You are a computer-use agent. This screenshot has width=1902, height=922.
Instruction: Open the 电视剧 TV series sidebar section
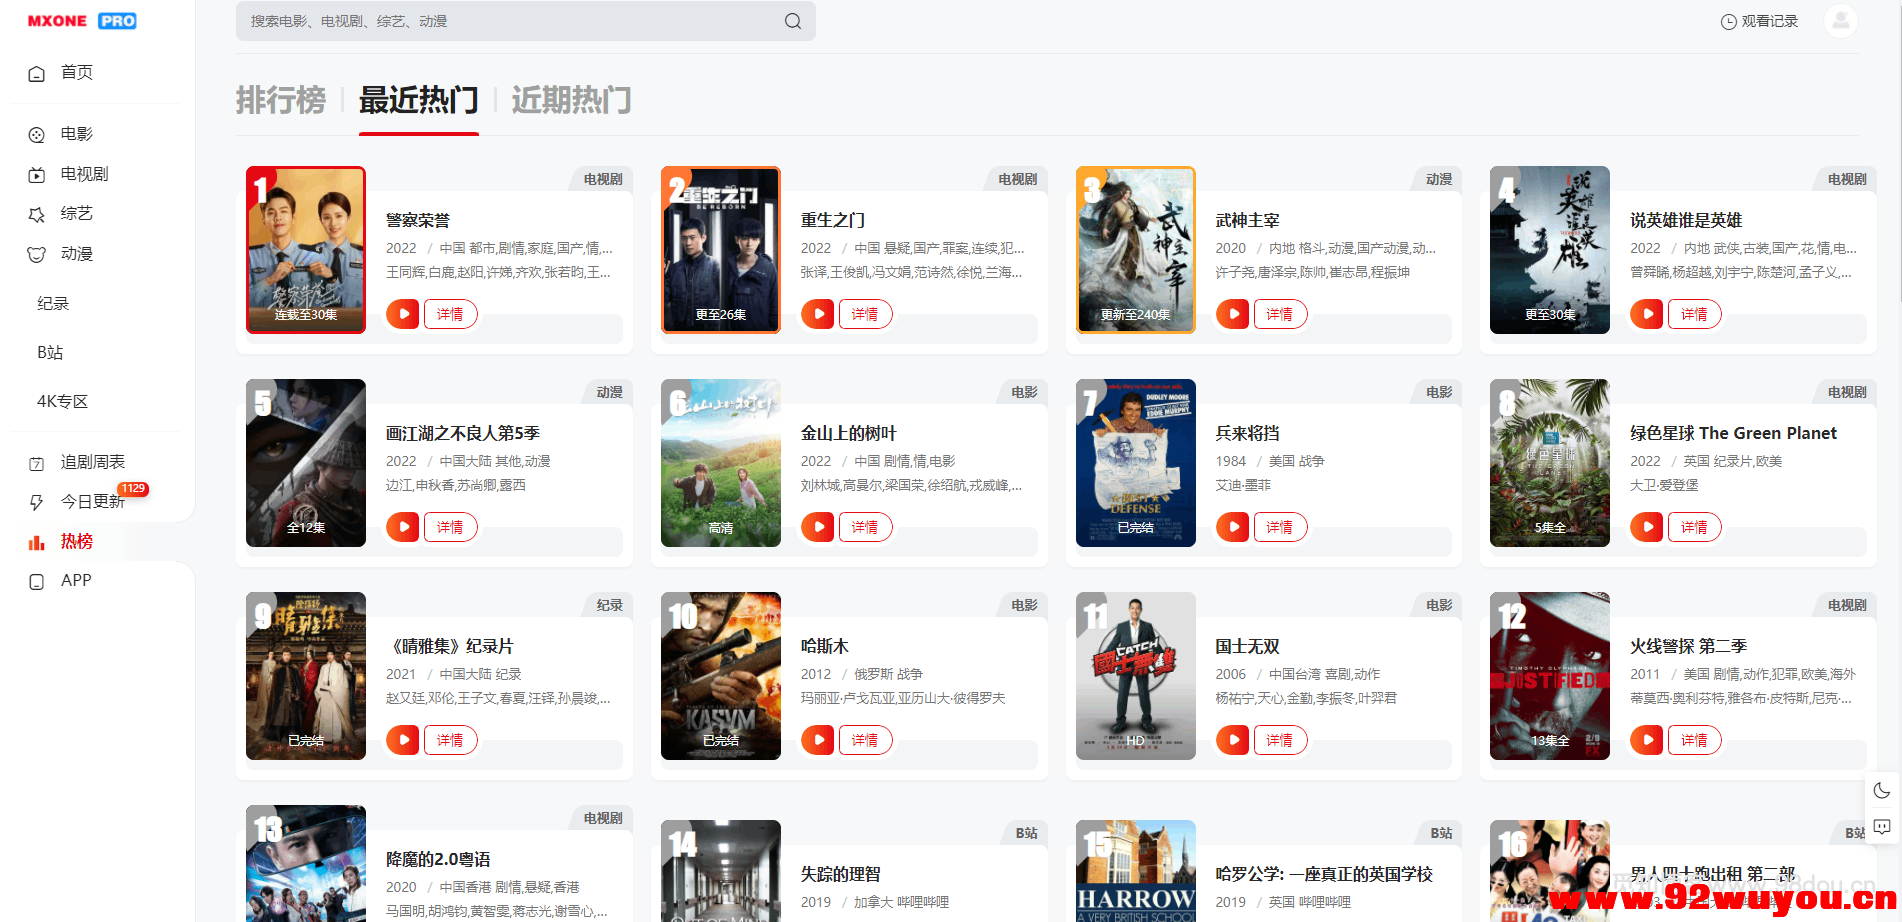(81, 173)
